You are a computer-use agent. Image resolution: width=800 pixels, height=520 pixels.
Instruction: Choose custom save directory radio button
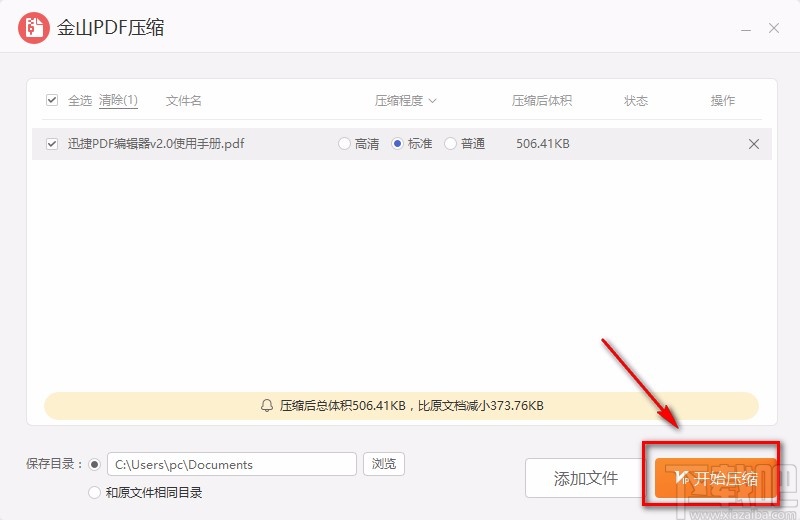pyautogui.click(x=94, y=464)
